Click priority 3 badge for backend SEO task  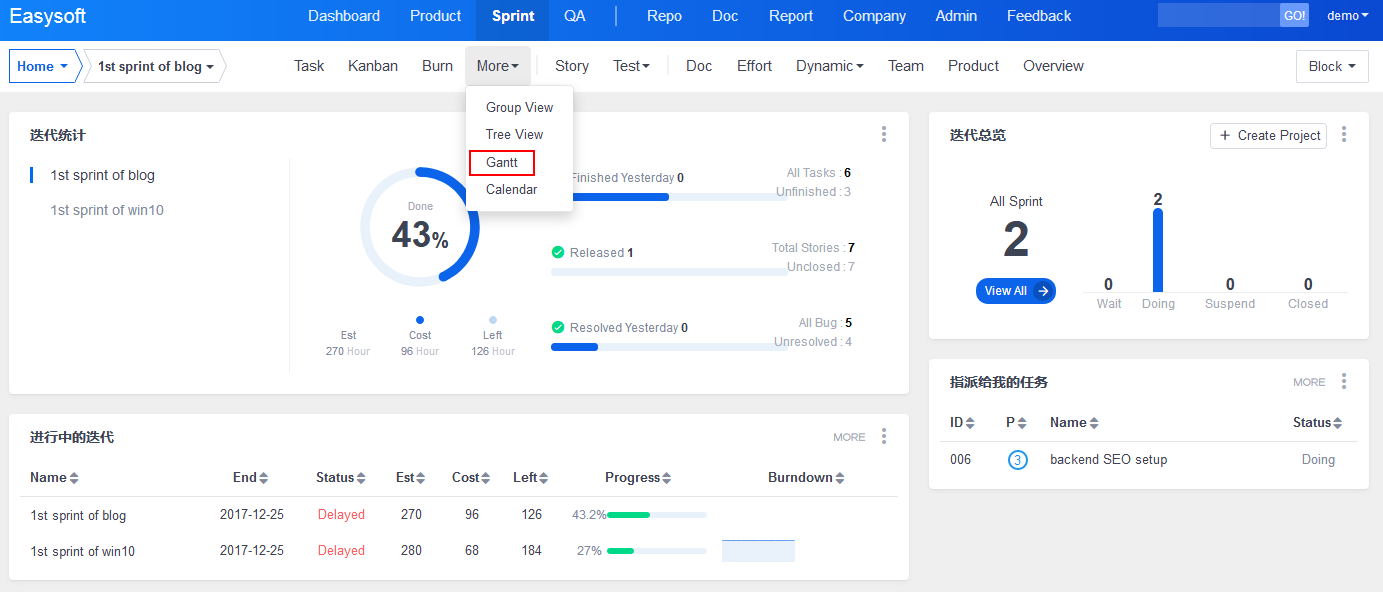pos(1017,460)
